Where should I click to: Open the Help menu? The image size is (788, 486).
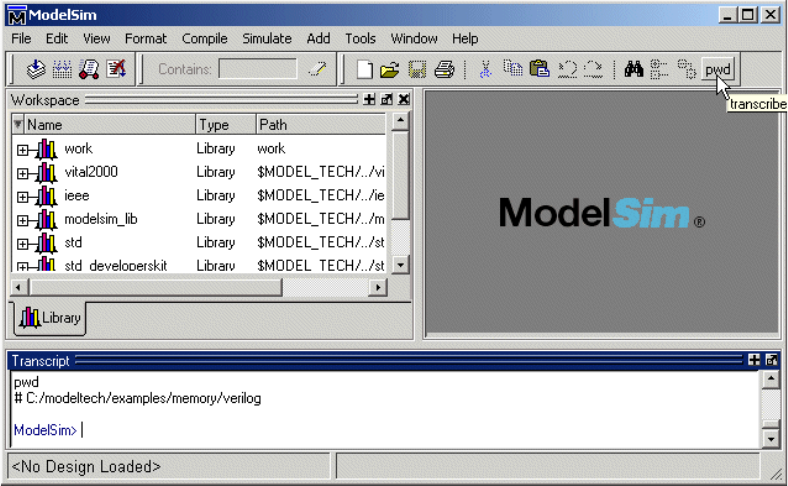click(x=465, y=39)
